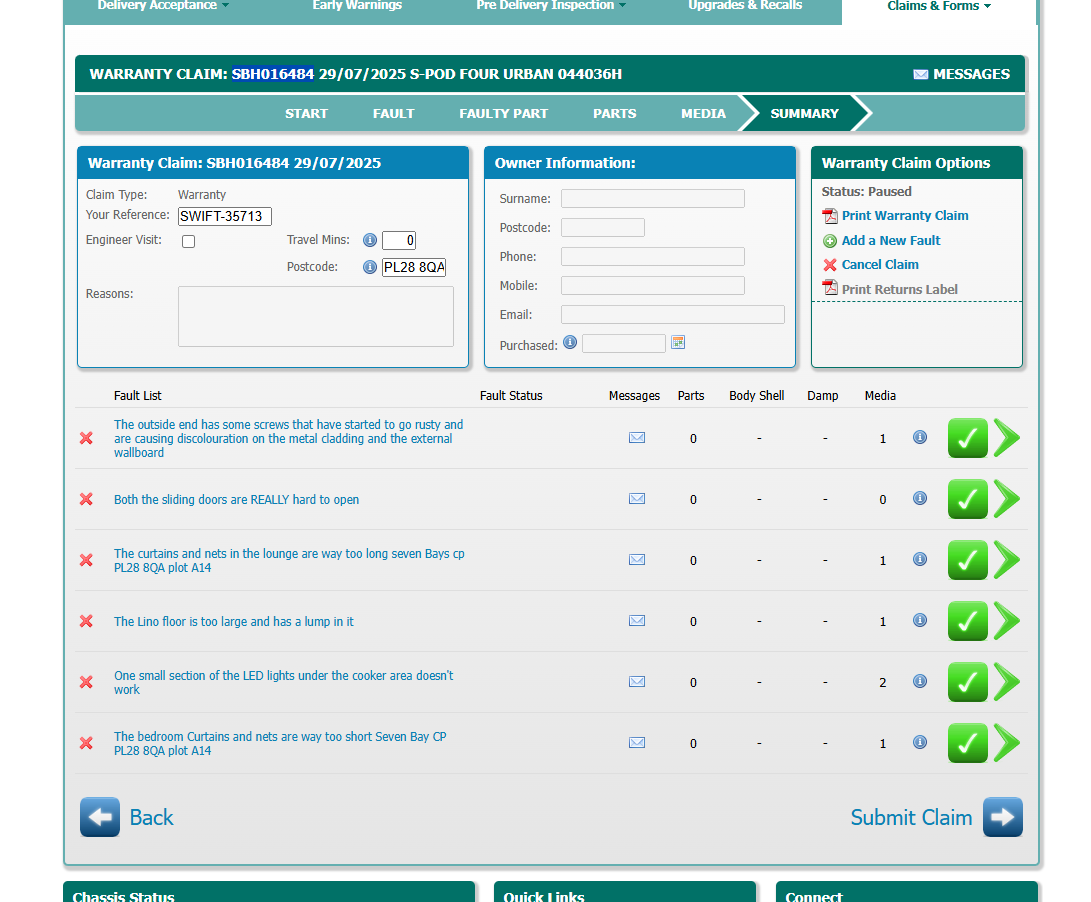Go to the MEDIA step tab
This screenshot has height=902, width=1091.
click(x=703, y=113)
